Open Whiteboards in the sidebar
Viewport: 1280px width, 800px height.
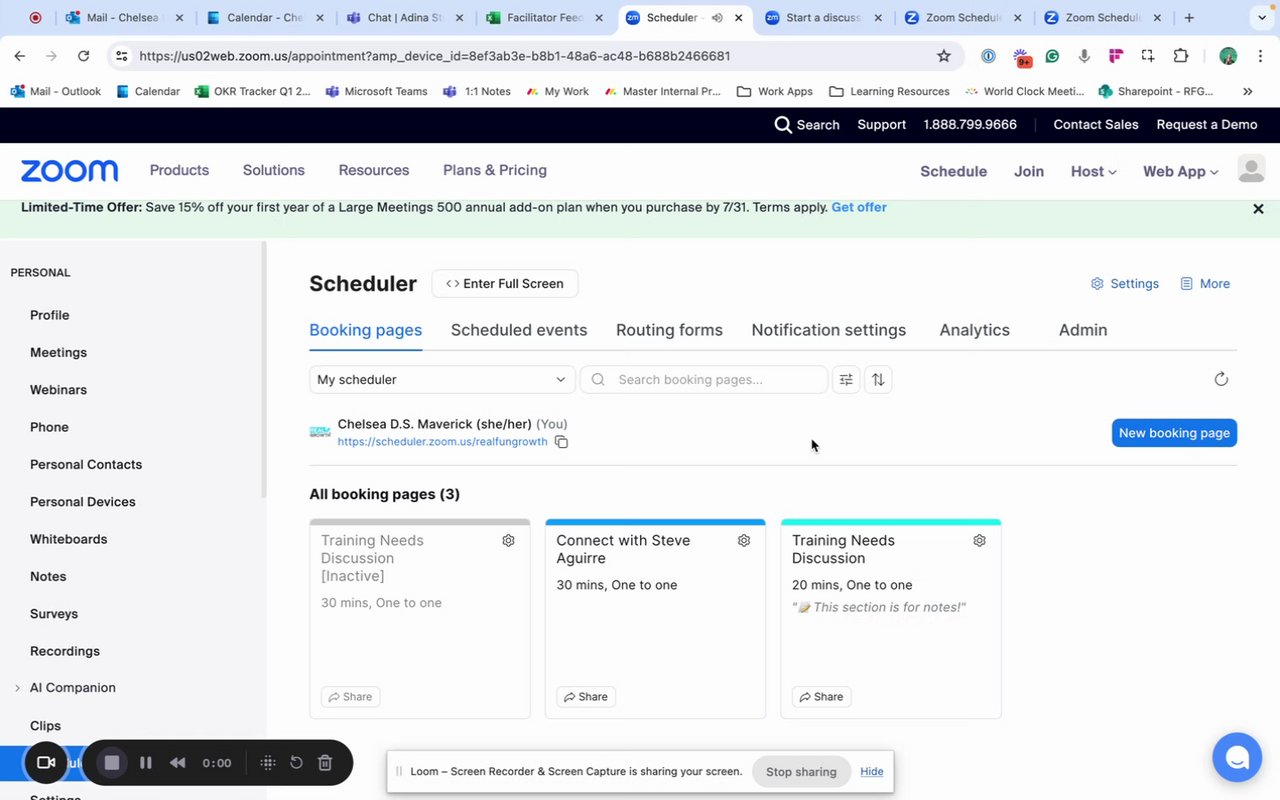tap(68, 539)
